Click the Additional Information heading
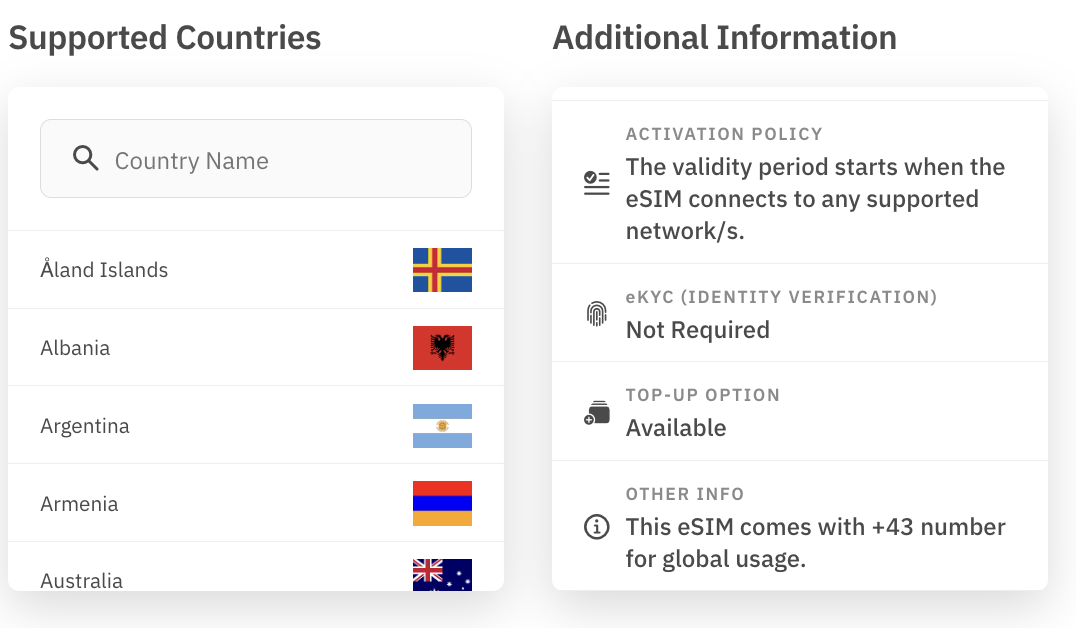 click(x=725, y=38)
